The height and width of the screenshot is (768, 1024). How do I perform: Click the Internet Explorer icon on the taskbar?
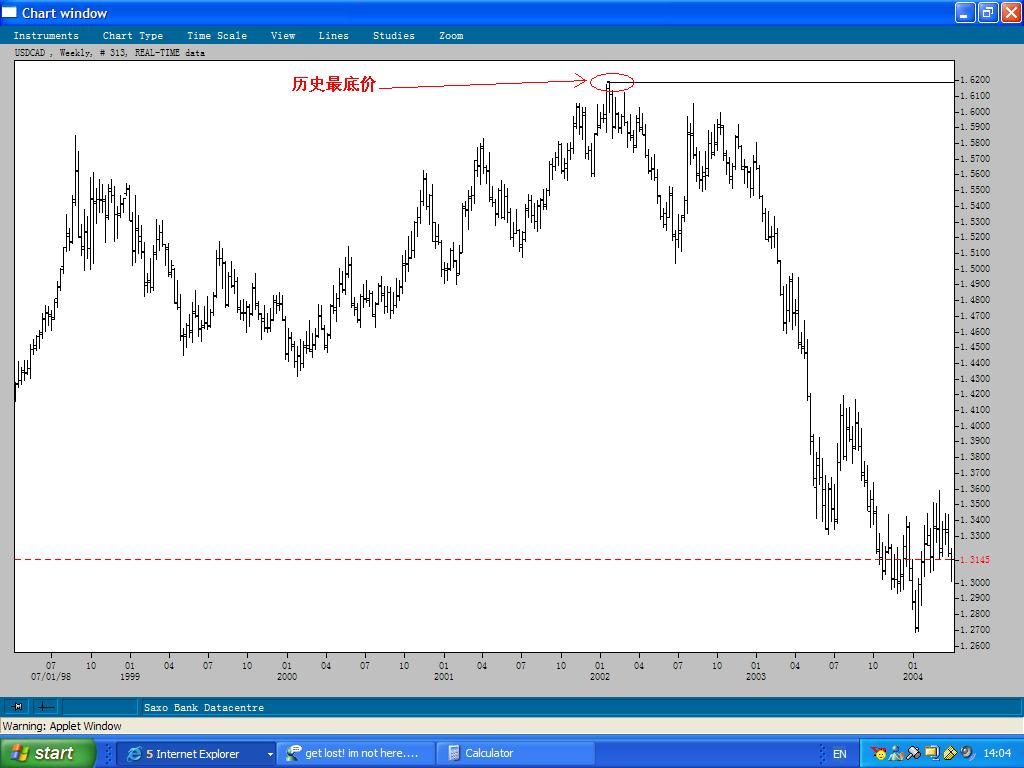point(134,754)
